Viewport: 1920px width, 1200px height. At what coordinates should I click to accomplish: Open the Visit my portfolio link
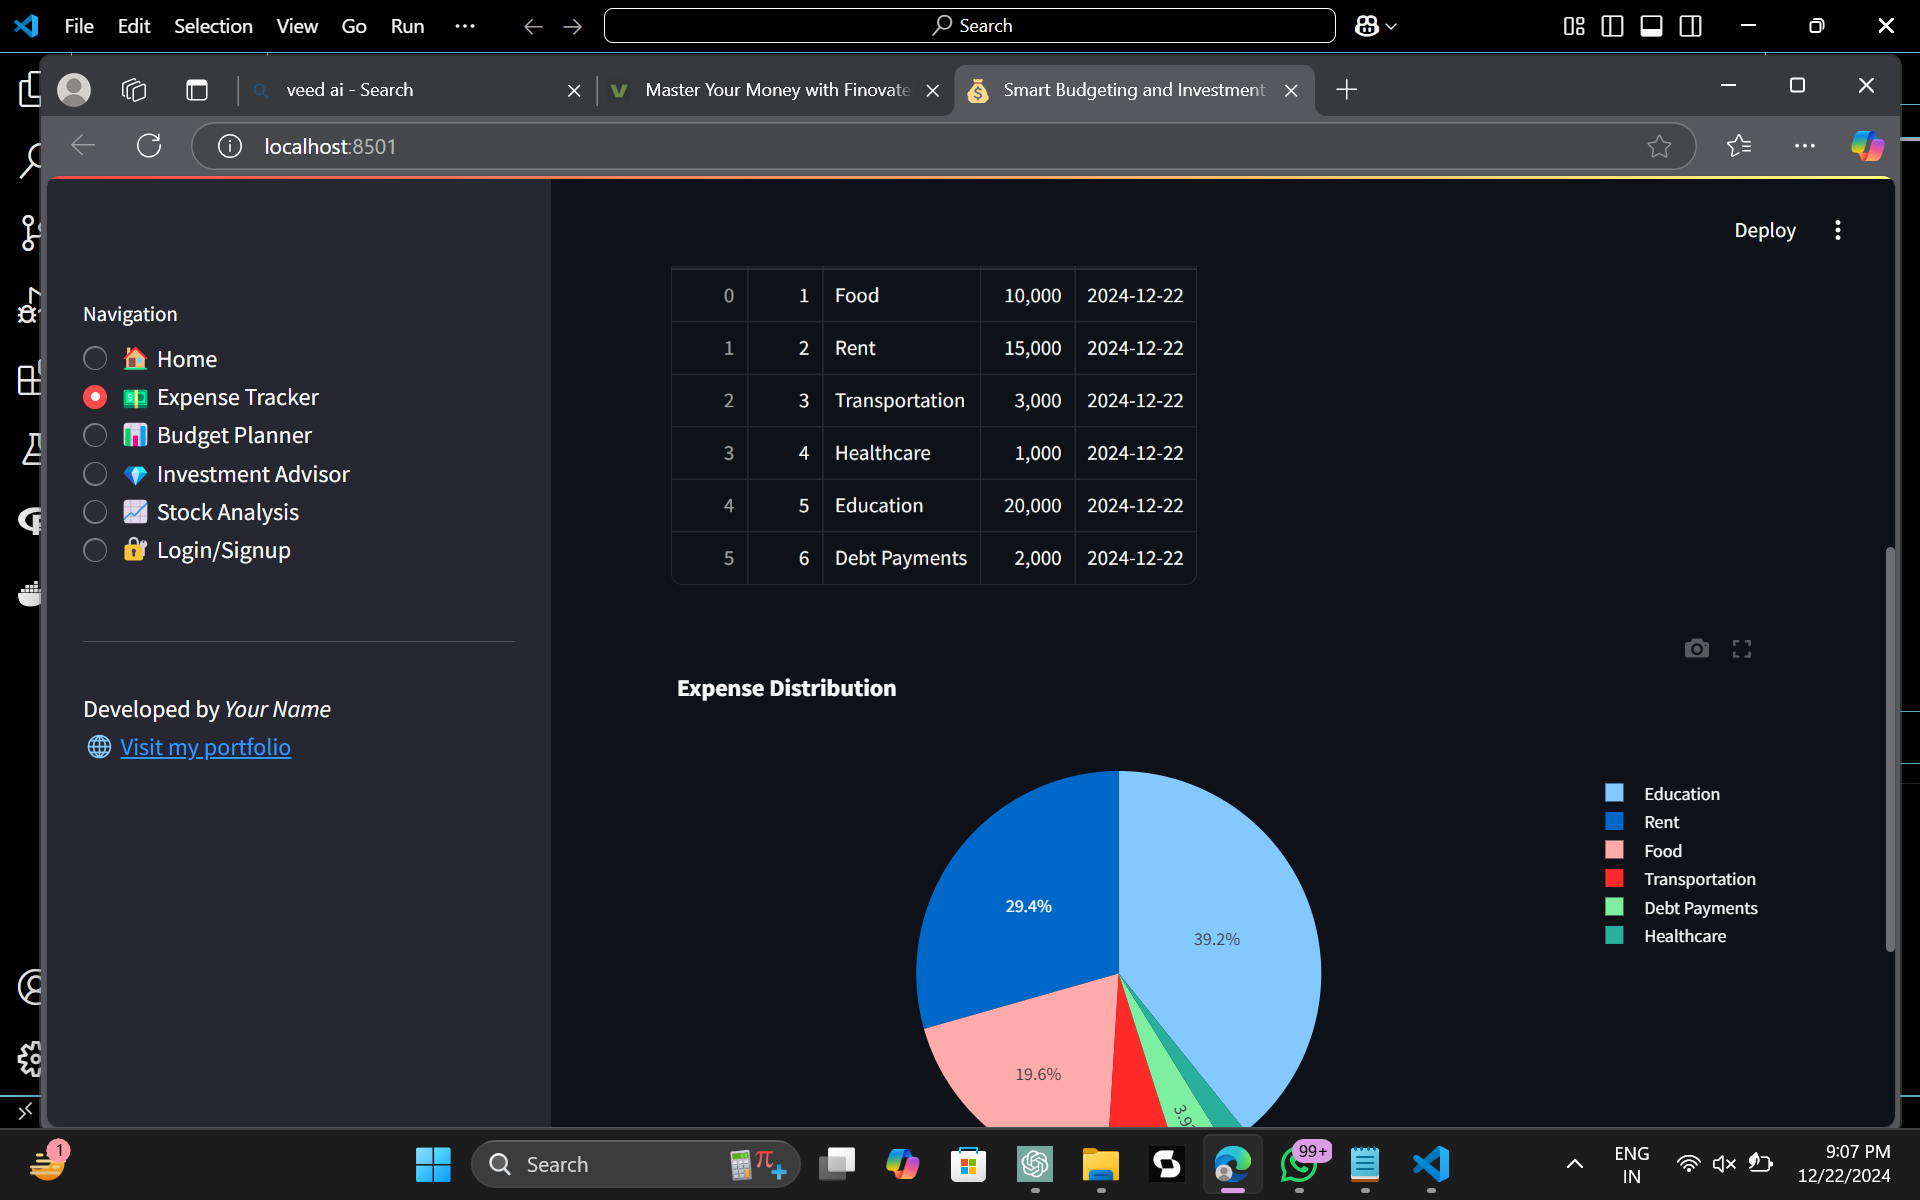205,748
